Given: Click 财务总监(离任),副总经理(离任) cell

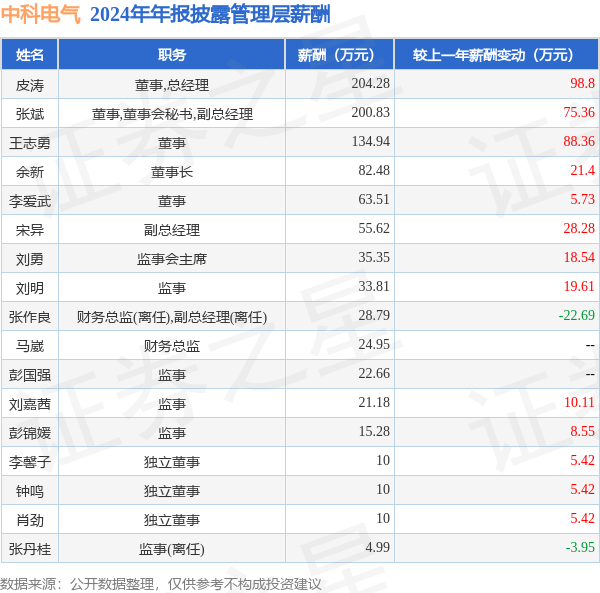Looking at the screenshot, I should coord(172,317).
